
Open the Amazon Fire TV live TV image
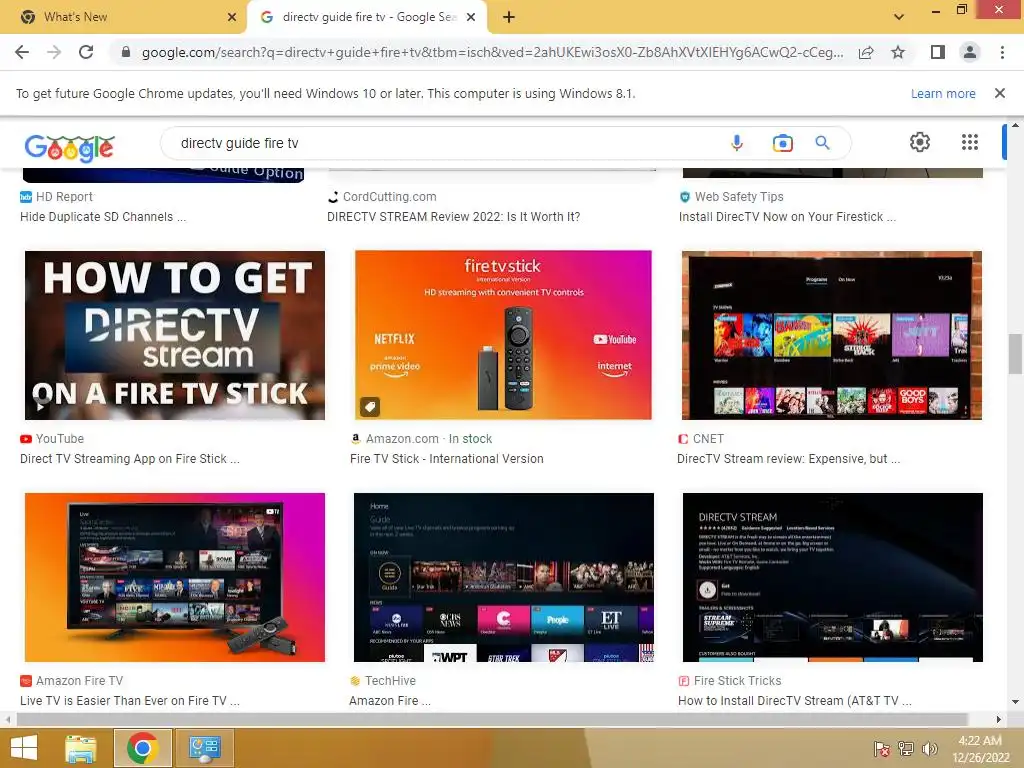174,577
